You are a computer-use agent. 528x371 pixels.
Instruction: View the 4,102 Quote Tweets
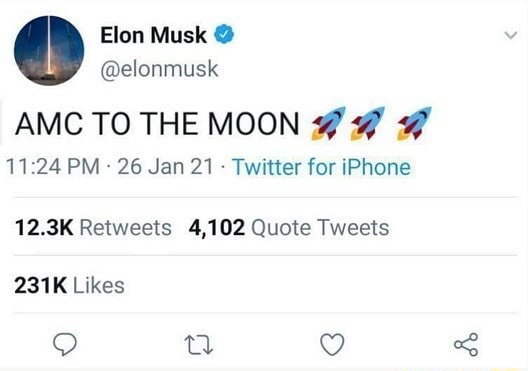[x=289, y=228]
